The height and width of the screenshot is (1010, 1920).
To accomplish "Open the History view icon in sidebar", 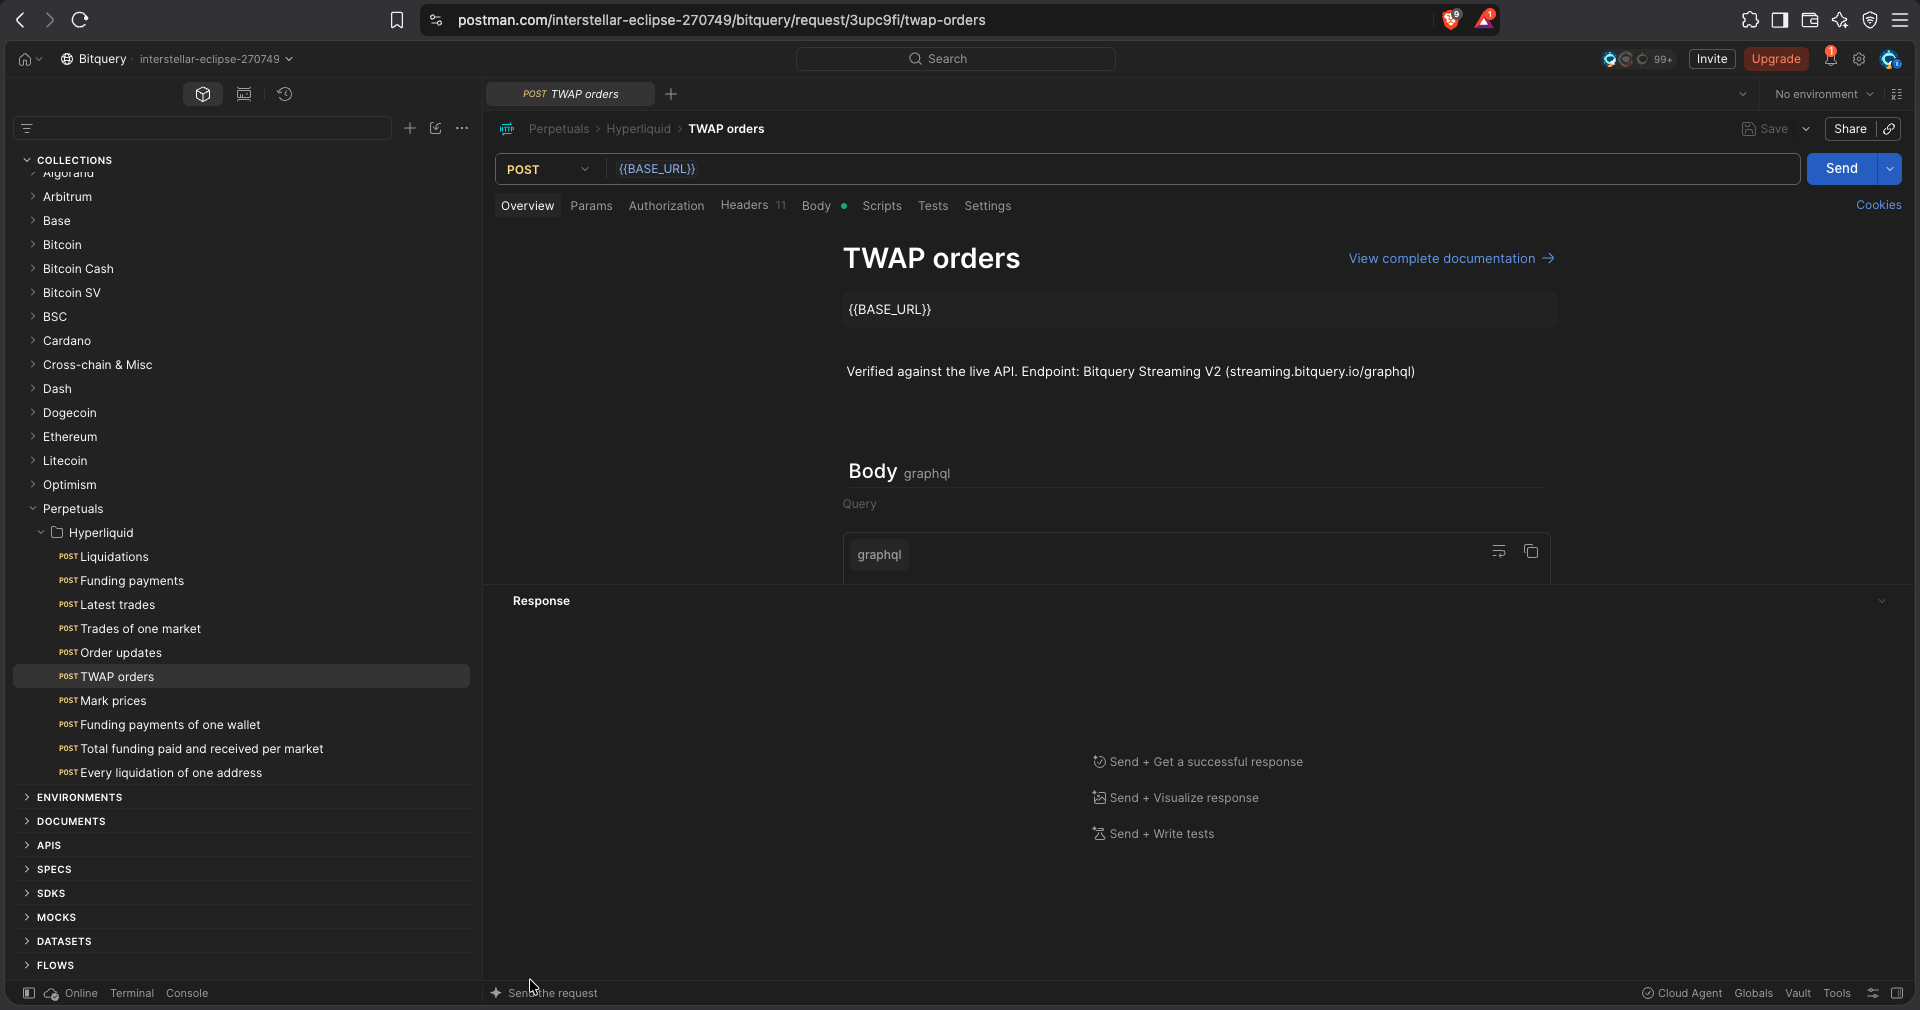I will coord(285,94).
